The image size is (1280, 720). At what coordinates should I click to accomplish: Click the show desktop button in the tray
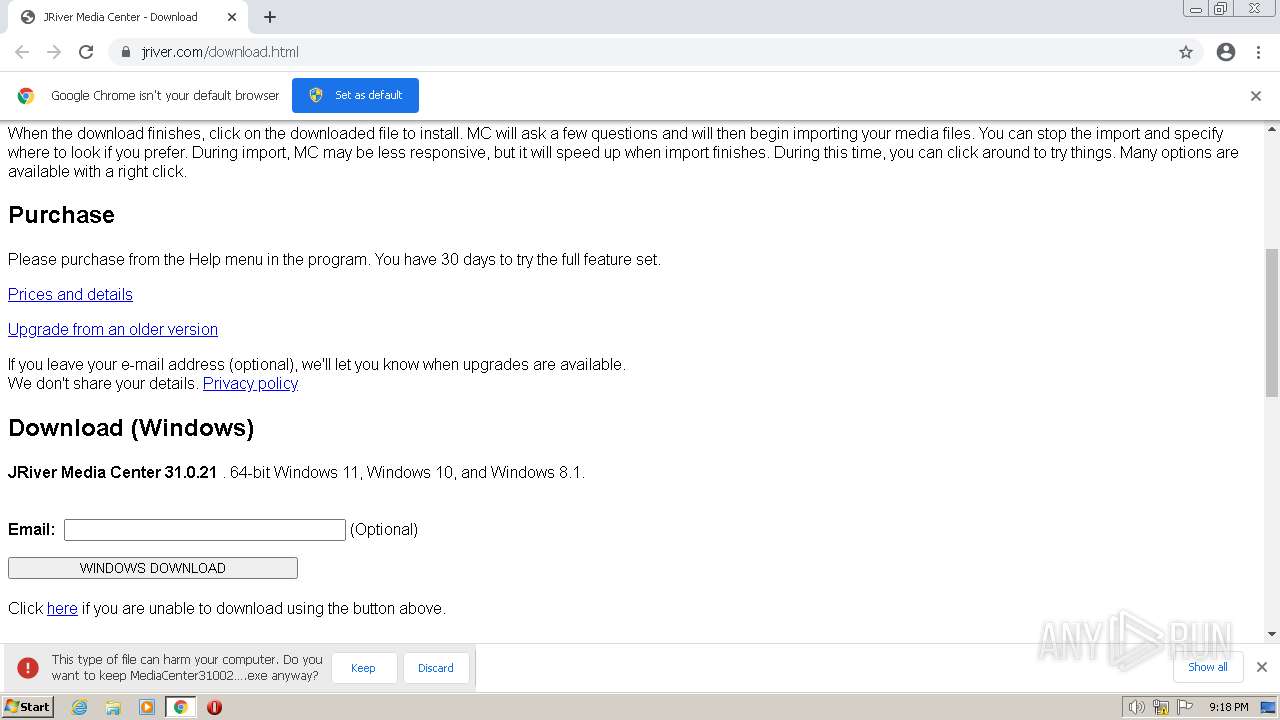click(1269, 707)
